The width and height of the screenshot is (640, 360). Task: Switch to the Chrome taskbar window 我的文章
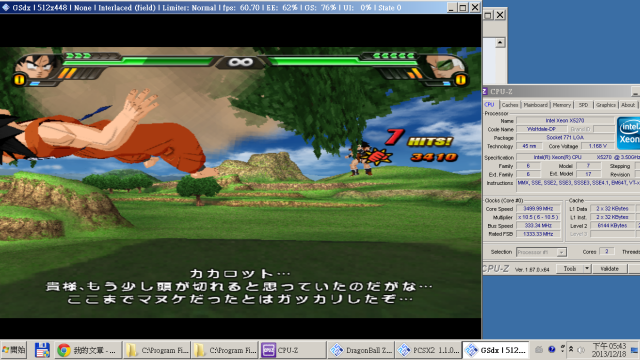(88, 350)
